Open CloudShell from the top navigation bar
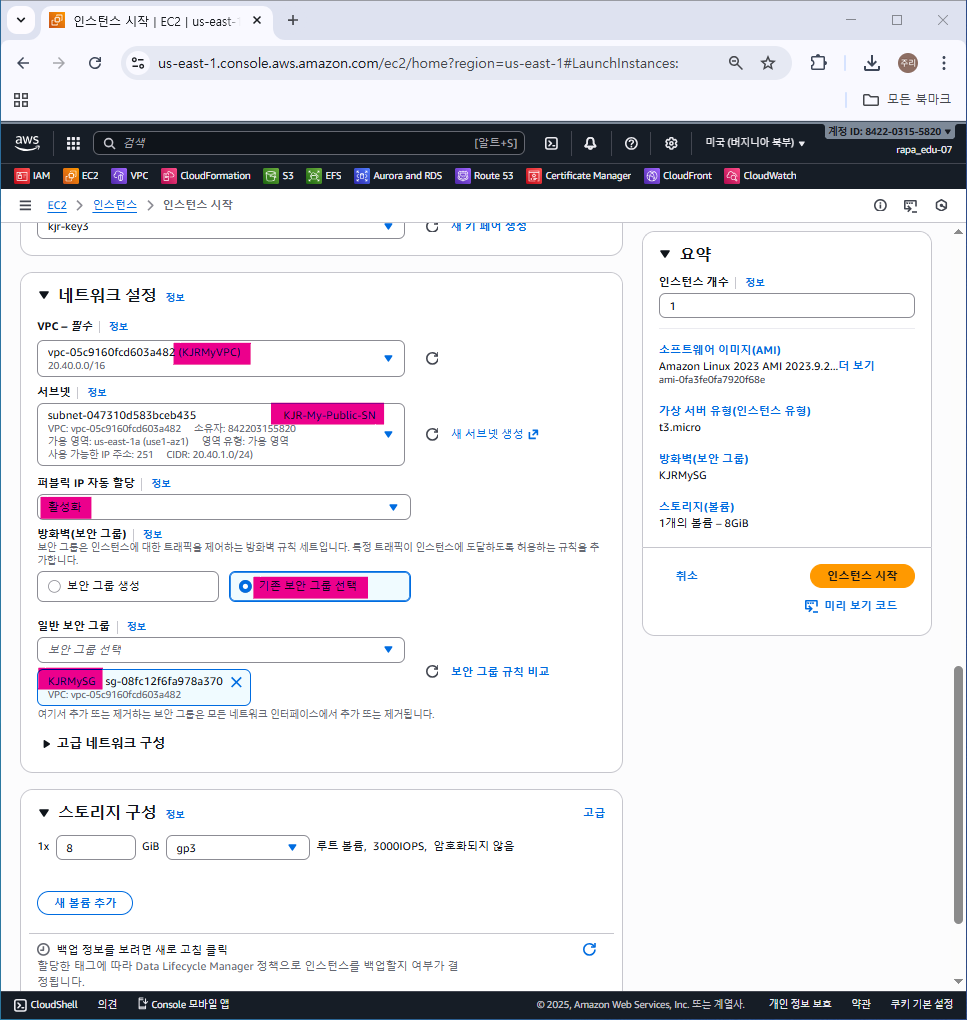 pos(551,143)
